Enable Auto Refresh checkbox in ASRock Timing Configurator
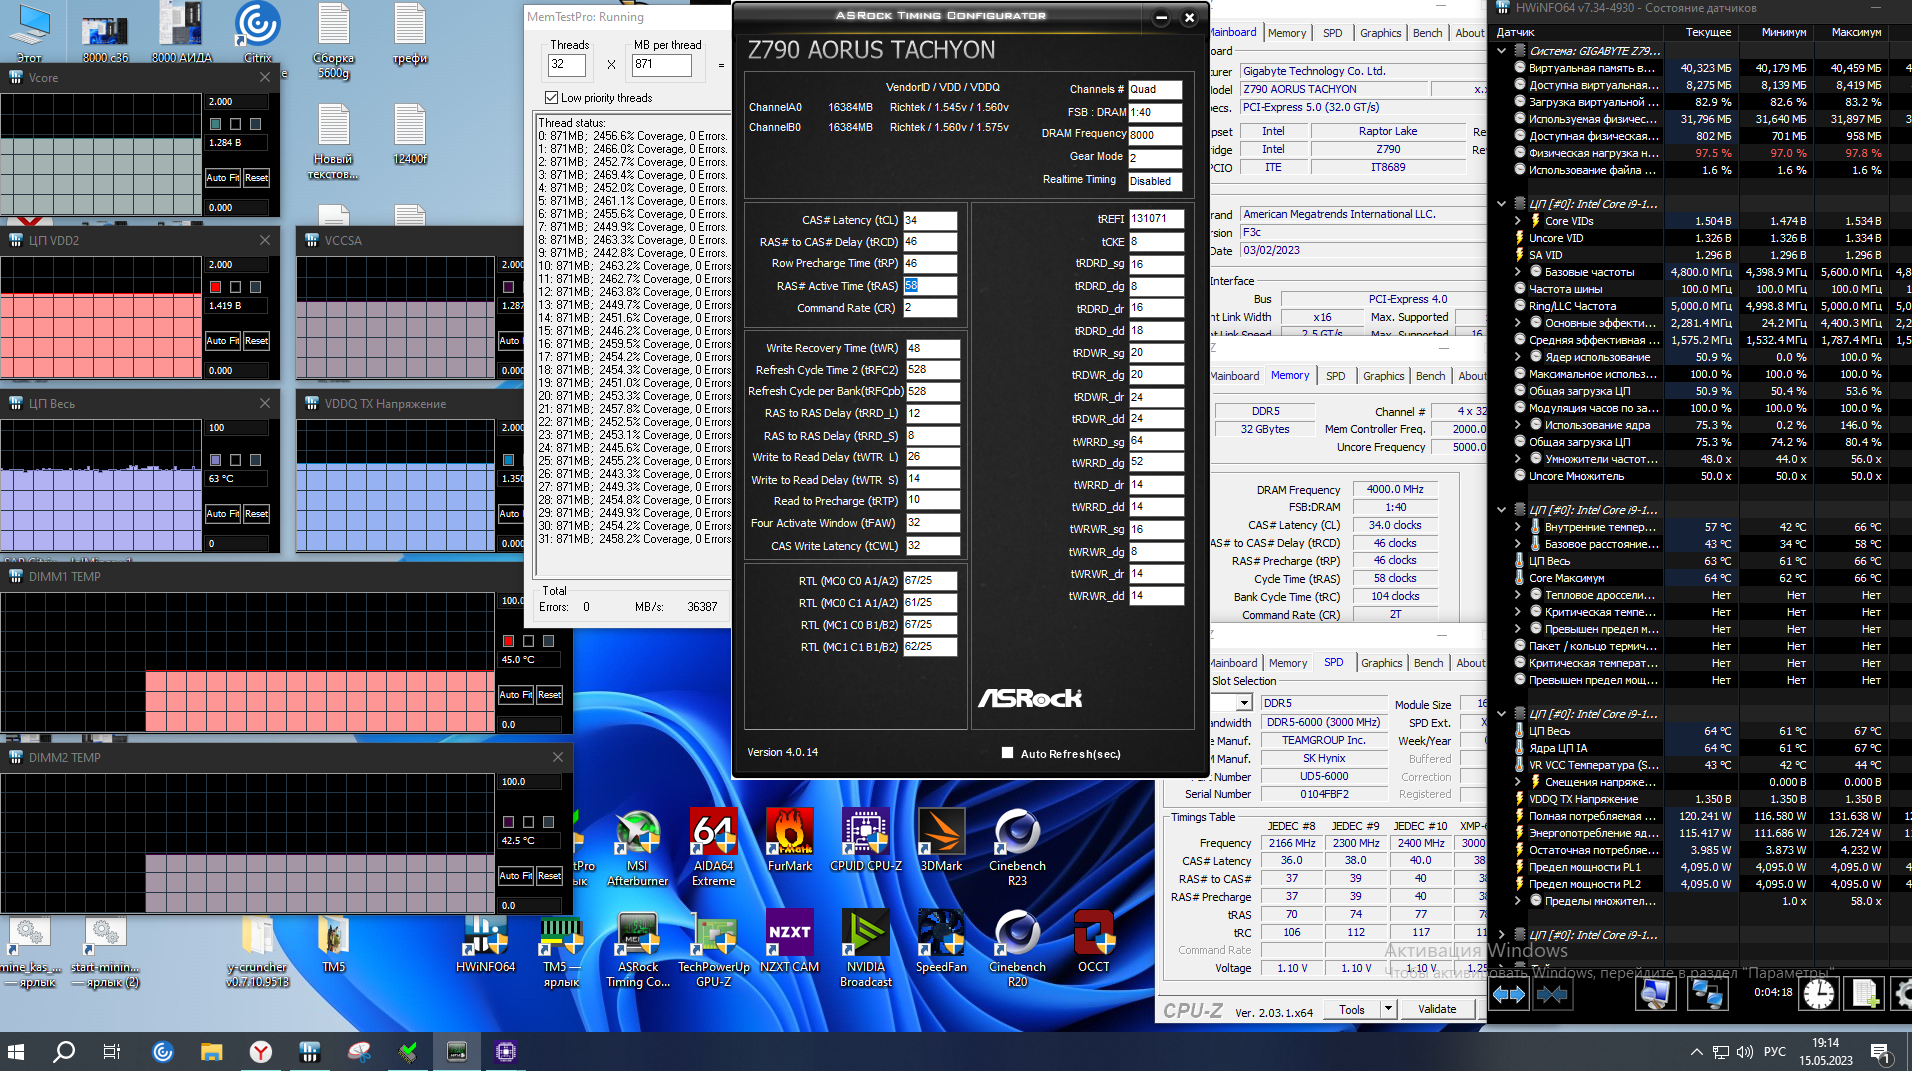 pyautogui.click(x=1007, y=753)
